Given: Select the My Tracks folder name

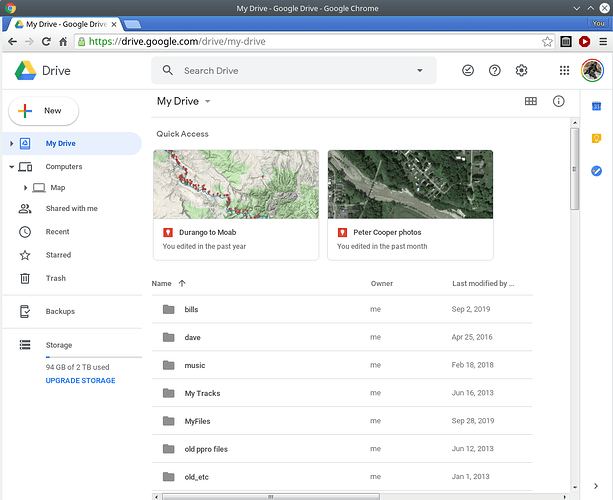Looking at the screenshot, I should coord(202,393).
